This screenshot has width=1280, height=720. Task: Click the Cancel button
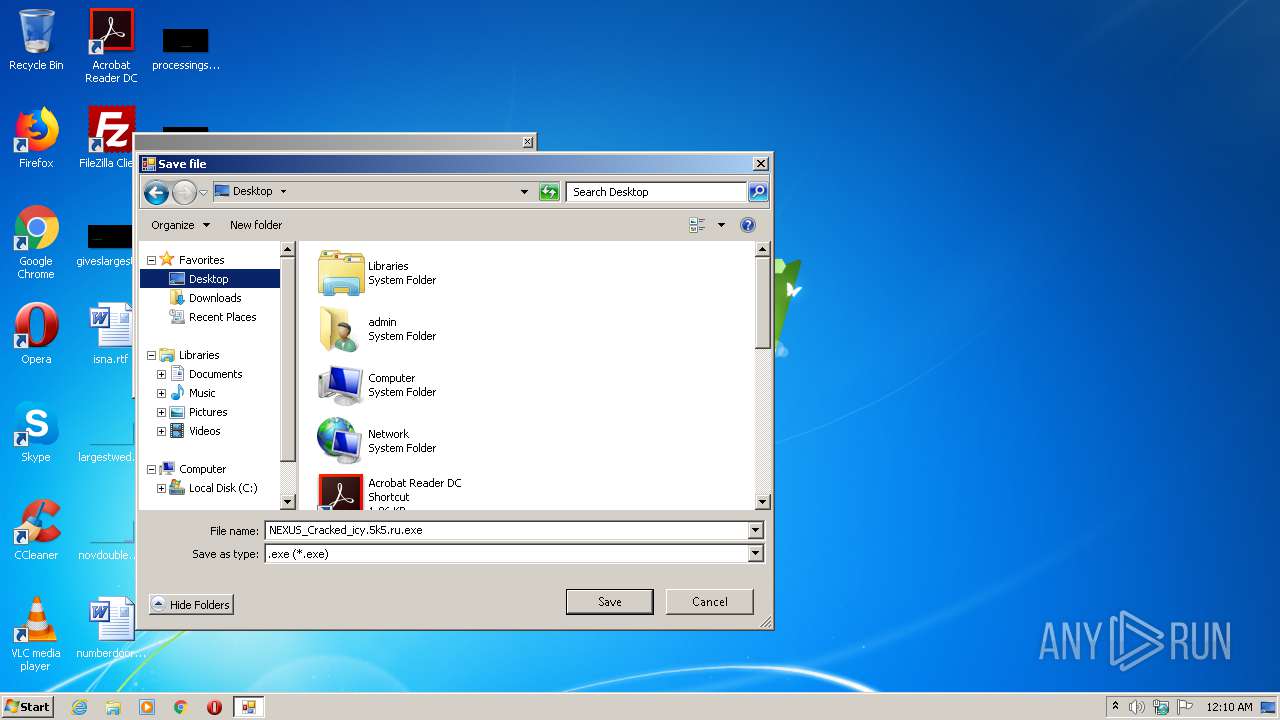pyautogui.click(x=710, y=602)
